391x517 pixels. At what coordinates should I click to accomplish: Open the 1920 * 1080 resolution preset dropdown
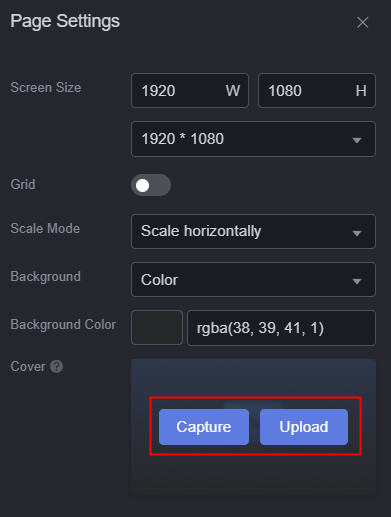[253, 139]
